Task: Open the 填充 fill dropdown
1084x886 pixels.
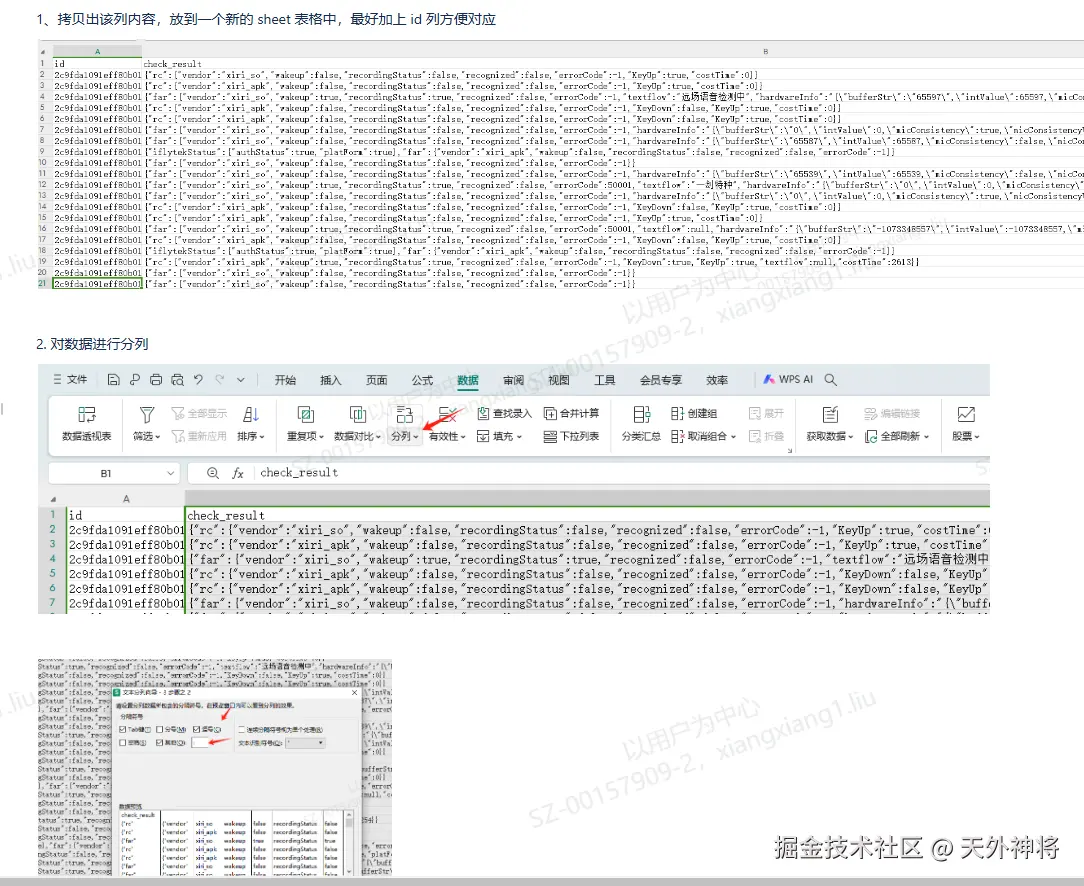Action: 500,436
